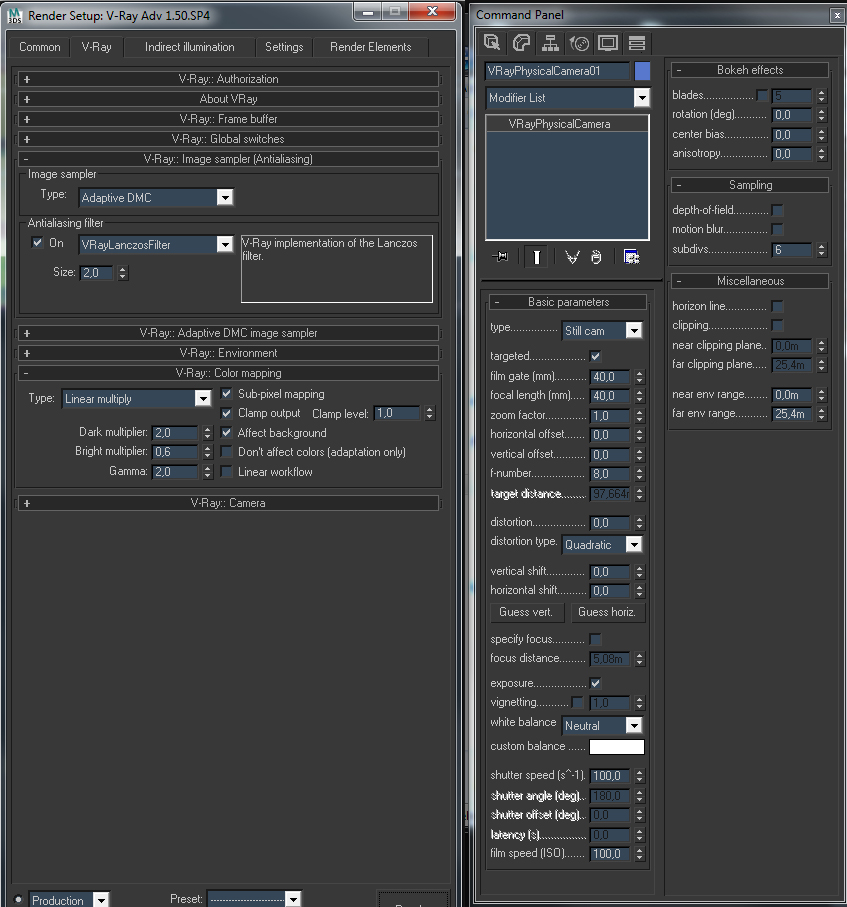This screenshot has width=847, height=907.
Task: Open the Modify tab in Command Panel
Action: 521,43
